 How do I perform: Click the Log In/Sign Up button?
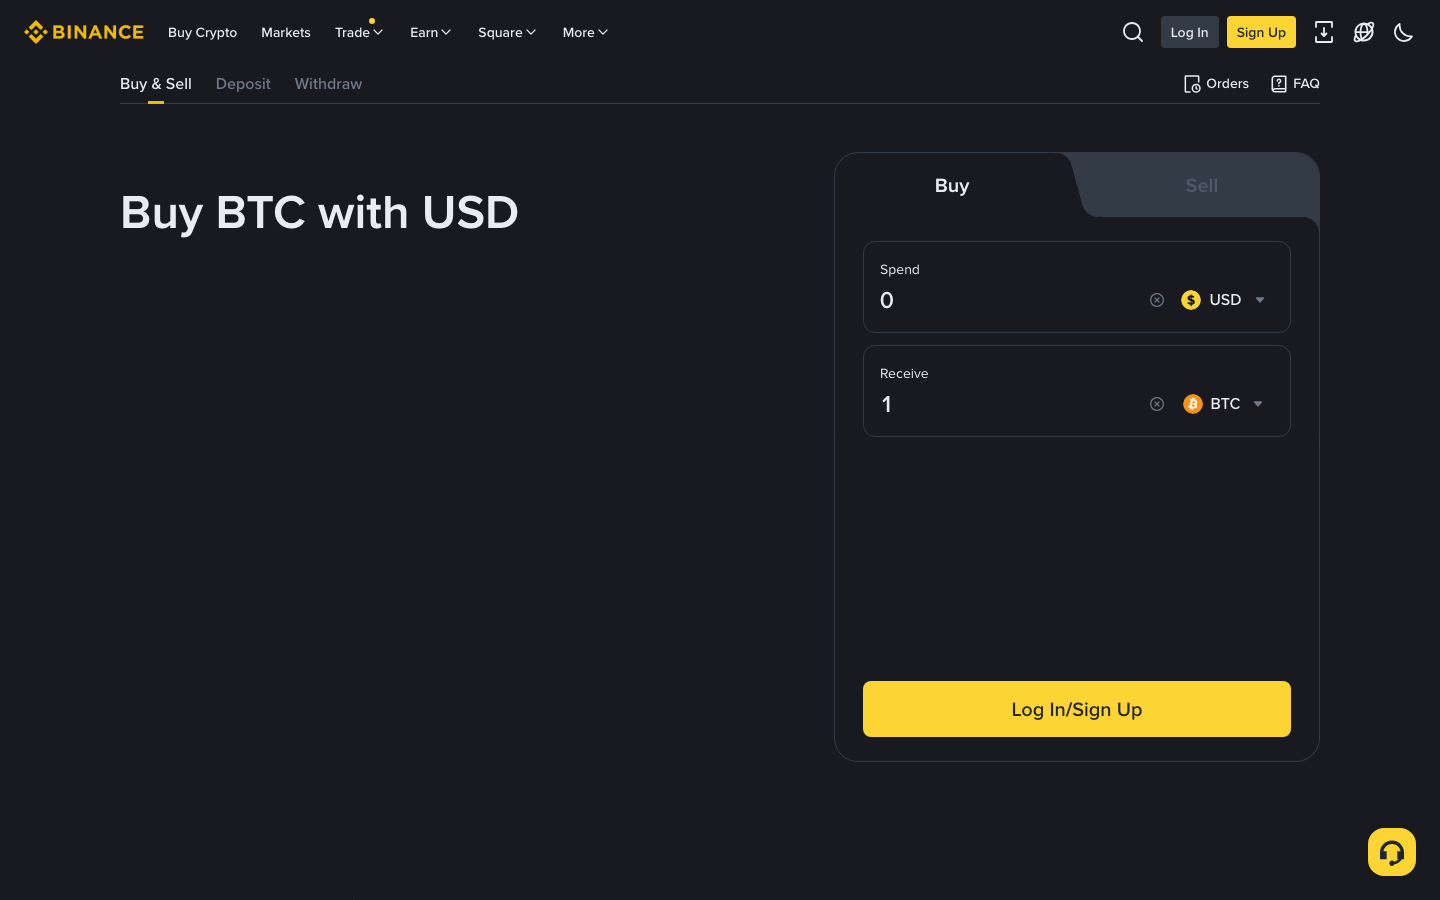(x=1076, y=709)
